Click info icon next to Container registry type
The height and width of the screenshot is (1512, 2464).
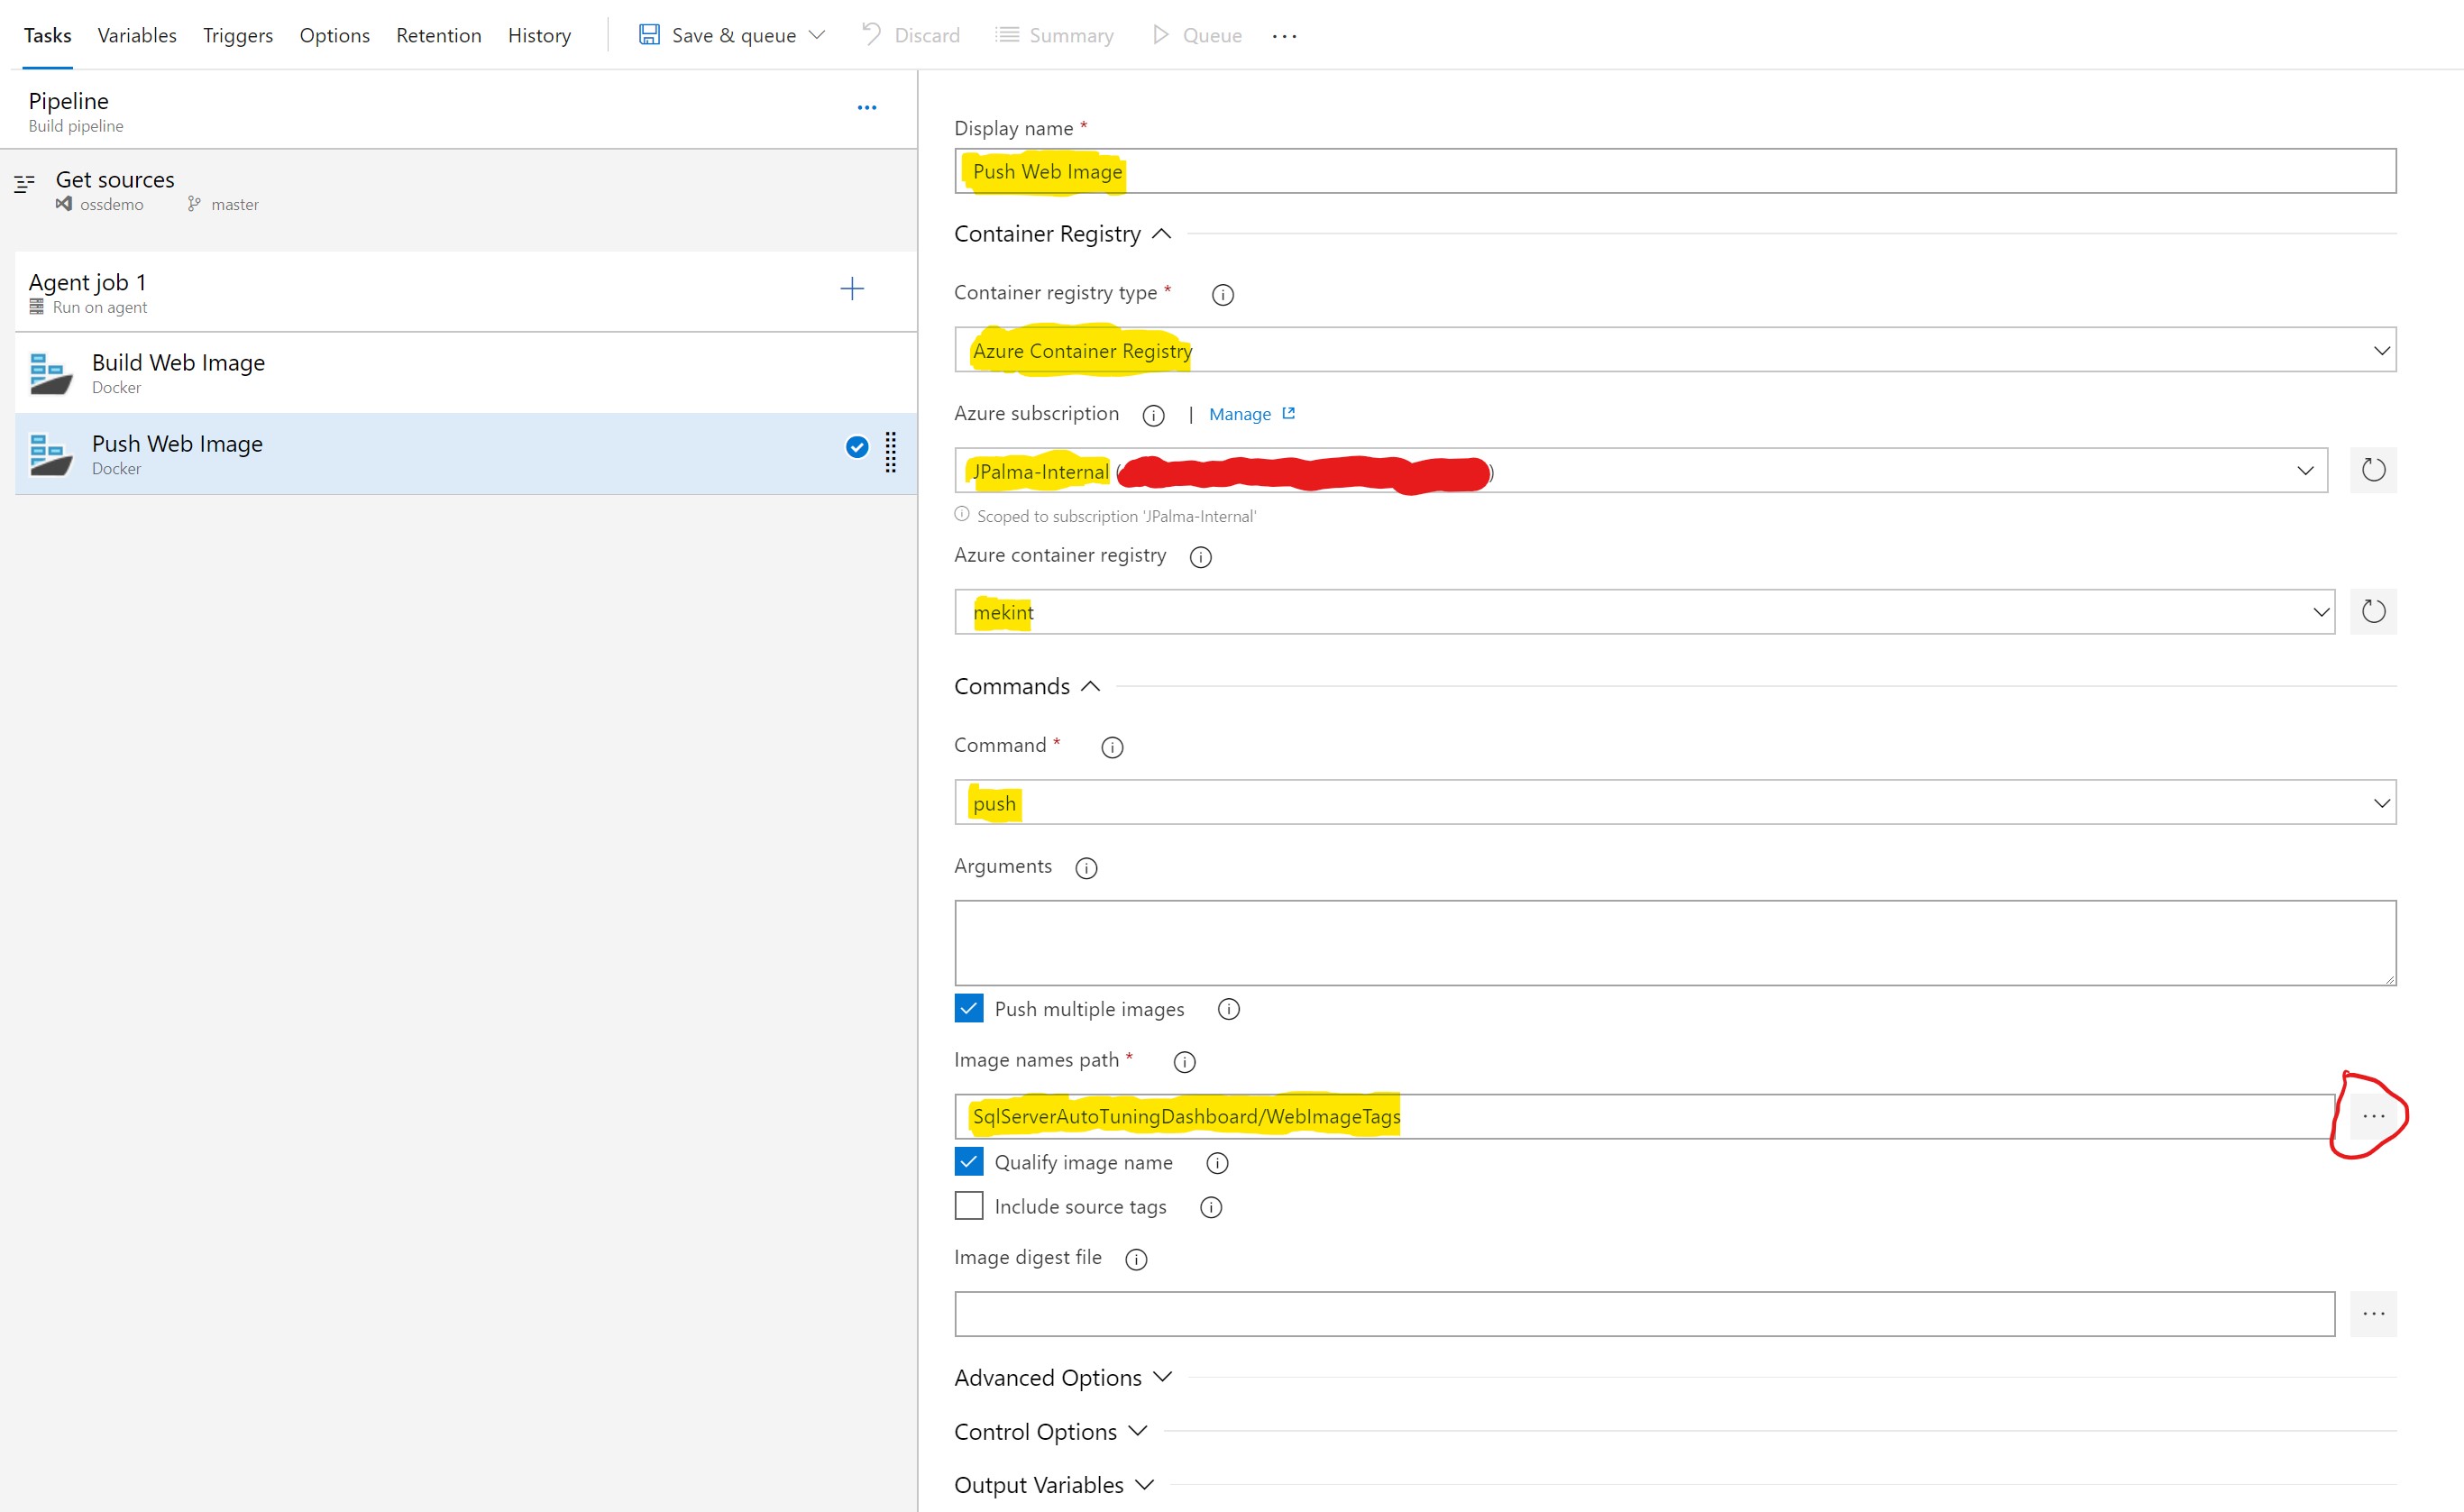click(1222, 295)
